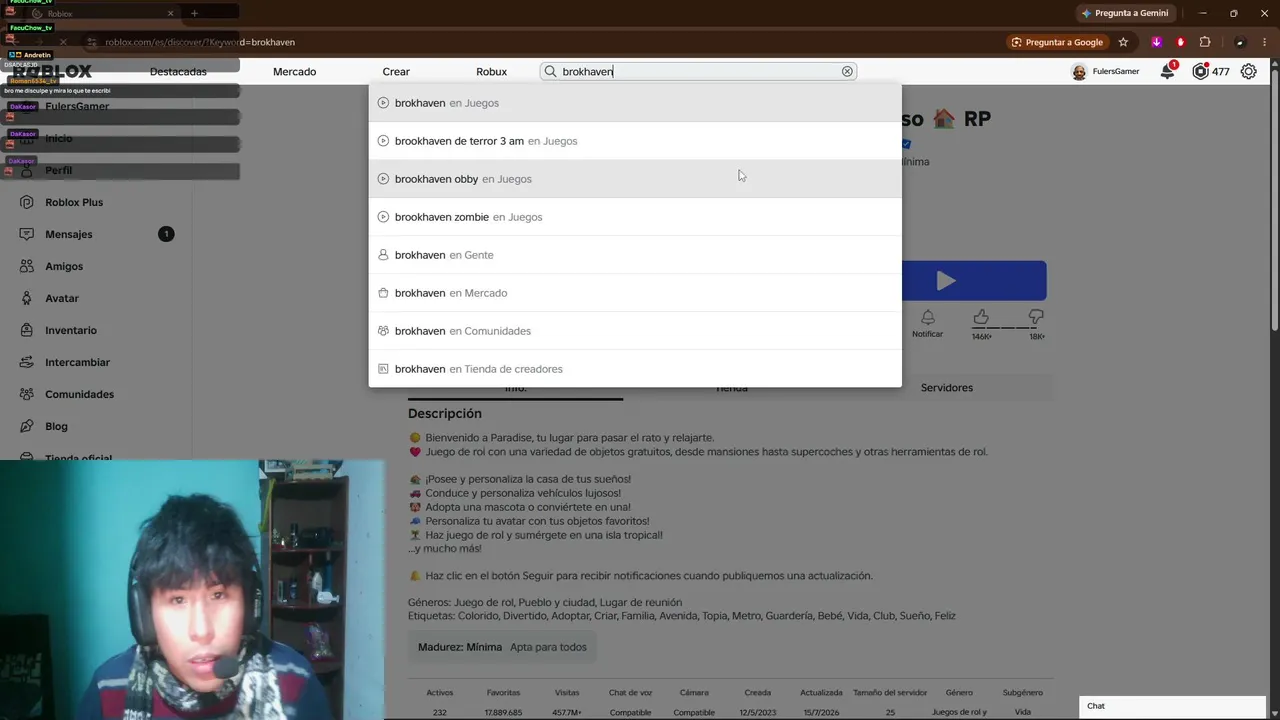Click the Amigos people icon in the sidebar
The width and height of the screenshot is (1280, 720).
pyautogui.click(x=26, y=266)
